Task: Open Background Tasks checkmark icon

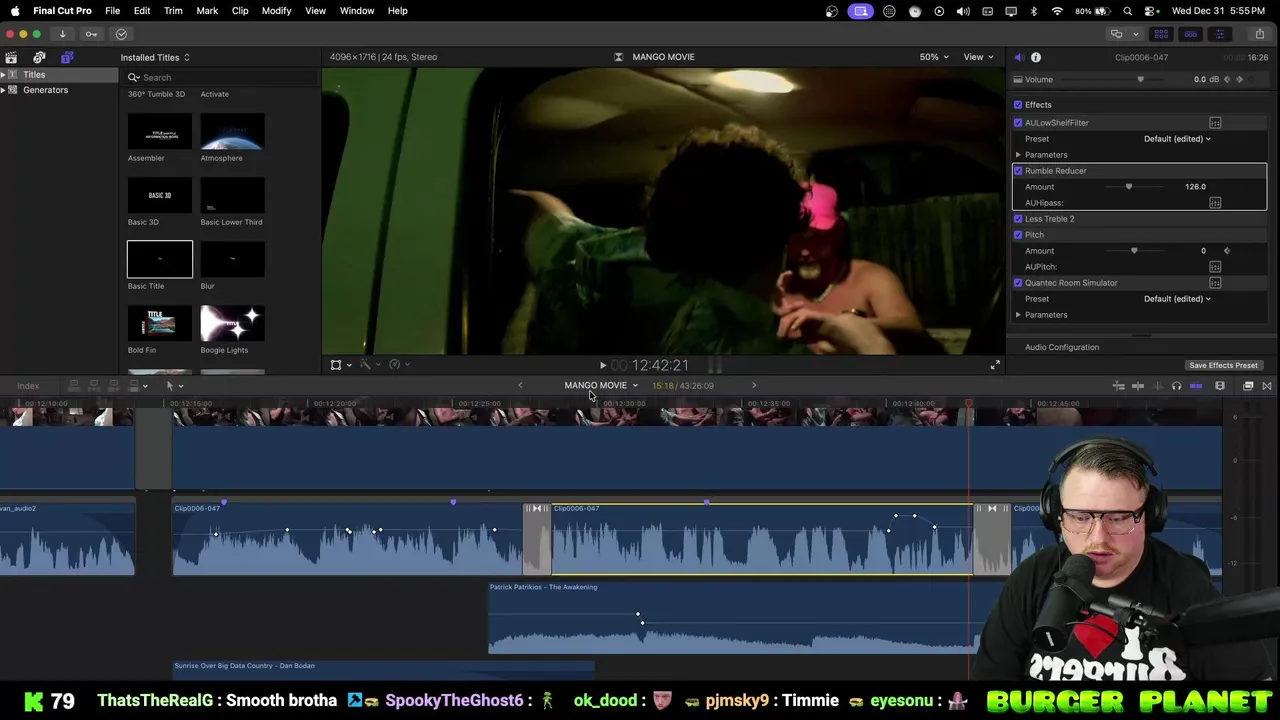Action: 121,34
